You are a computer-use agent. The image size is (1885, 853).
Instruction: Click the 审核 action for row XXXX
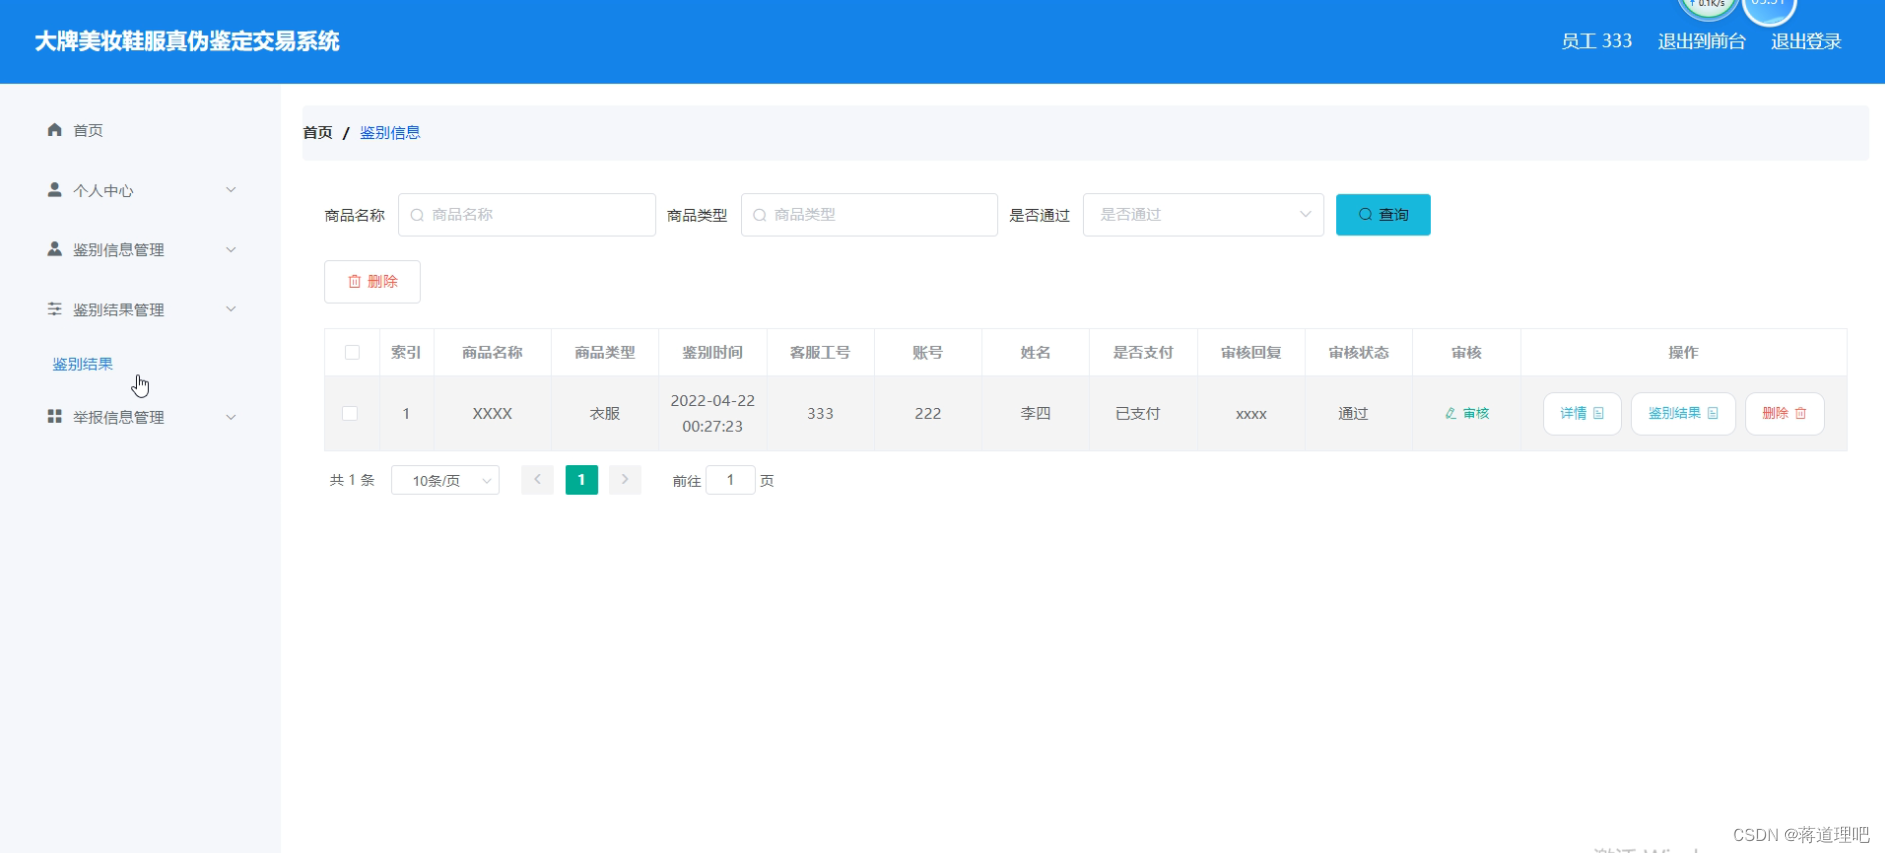pos(1467,413)
